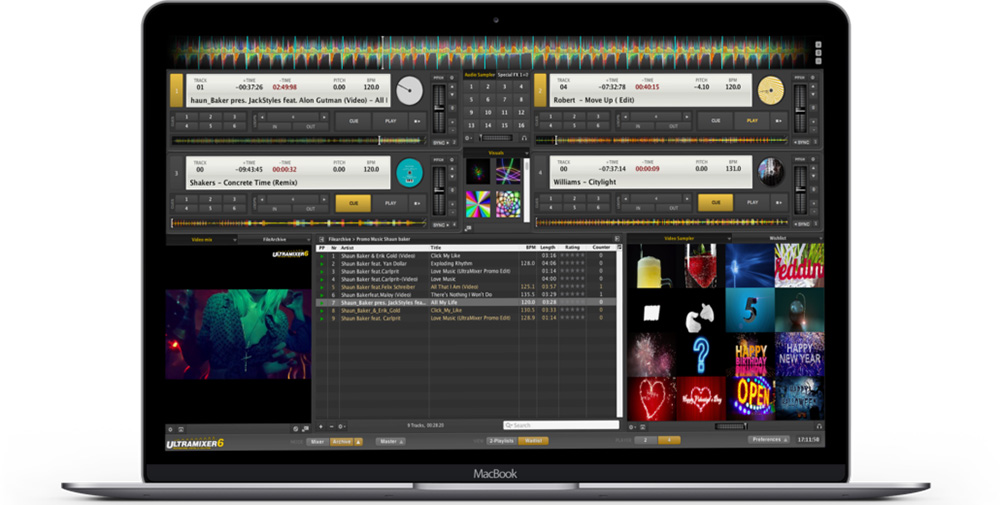Select the Video mix tab
The image size is (1000, 505).
point(202,240)
